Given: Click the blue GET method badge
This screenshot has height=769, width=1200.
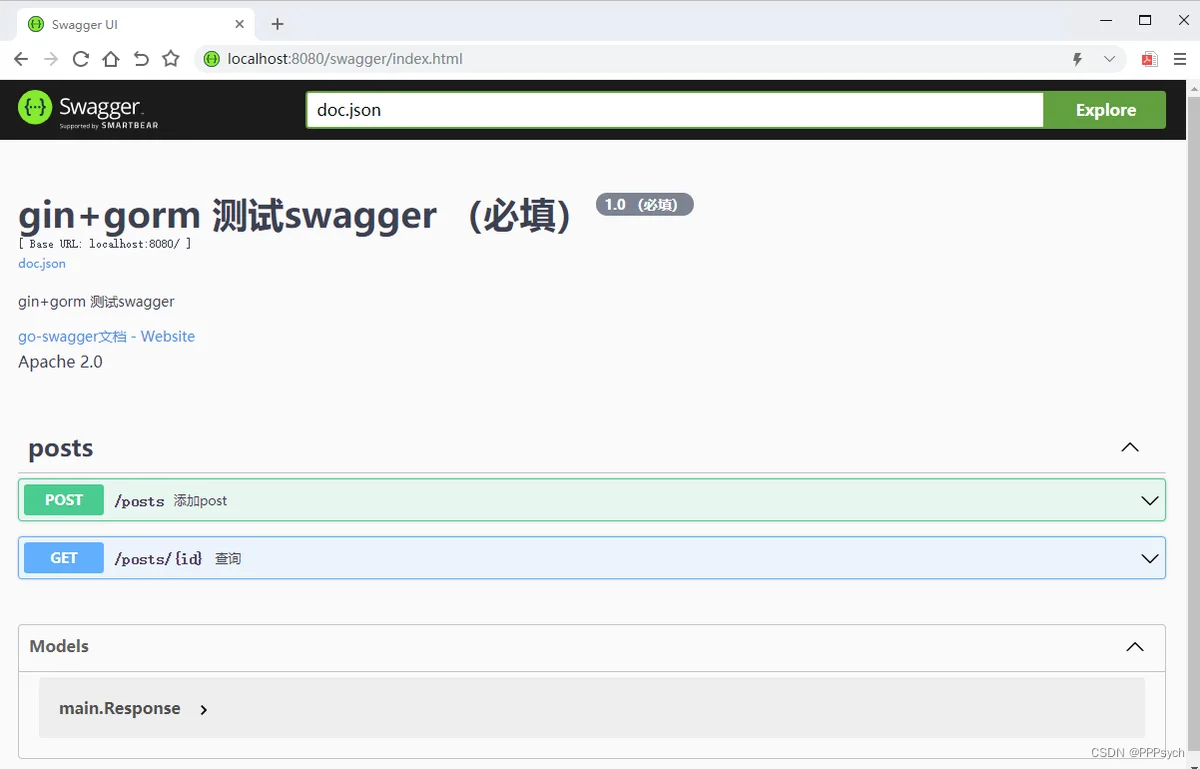Looking at the screenshot, I should [x=64, y=558].
